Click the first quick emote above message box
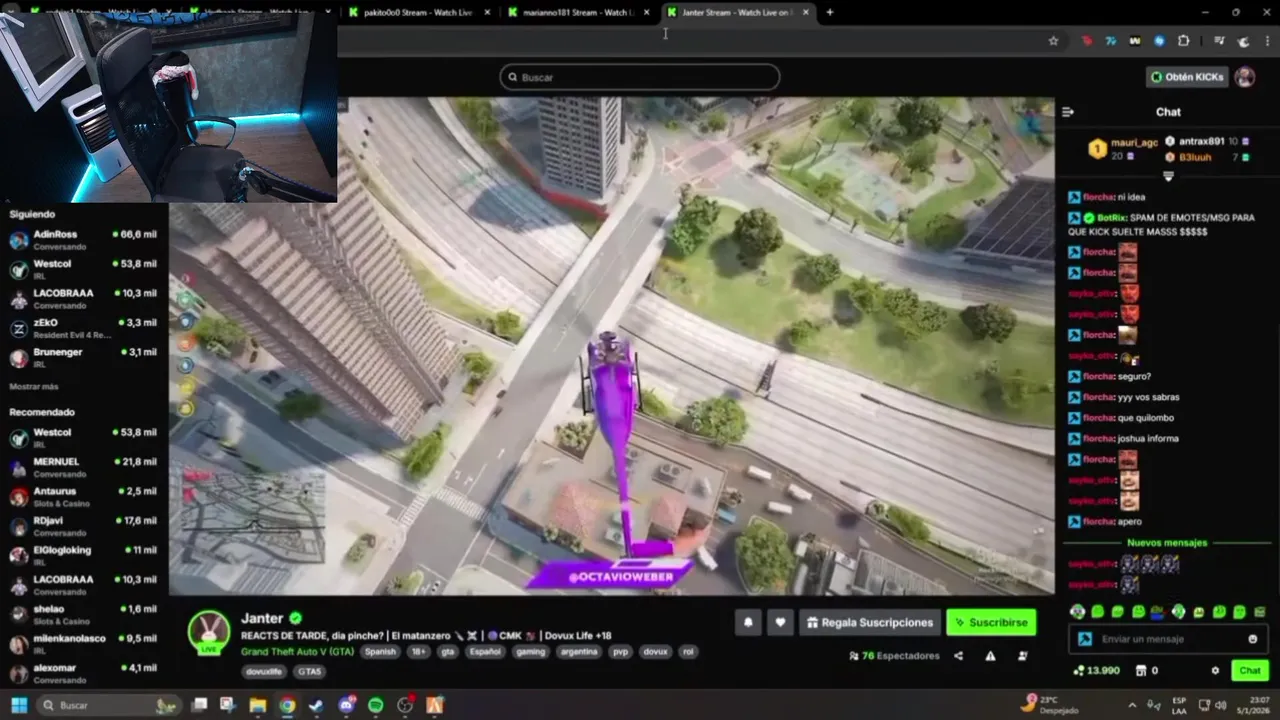 [1077, 612]
